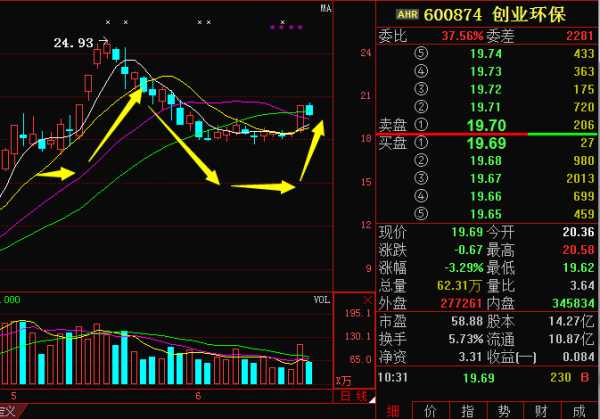The height and width of the screenshot is (419, 600).
Task: Switch to the 财 (finance) tab
Action: (x=541, y=410)
